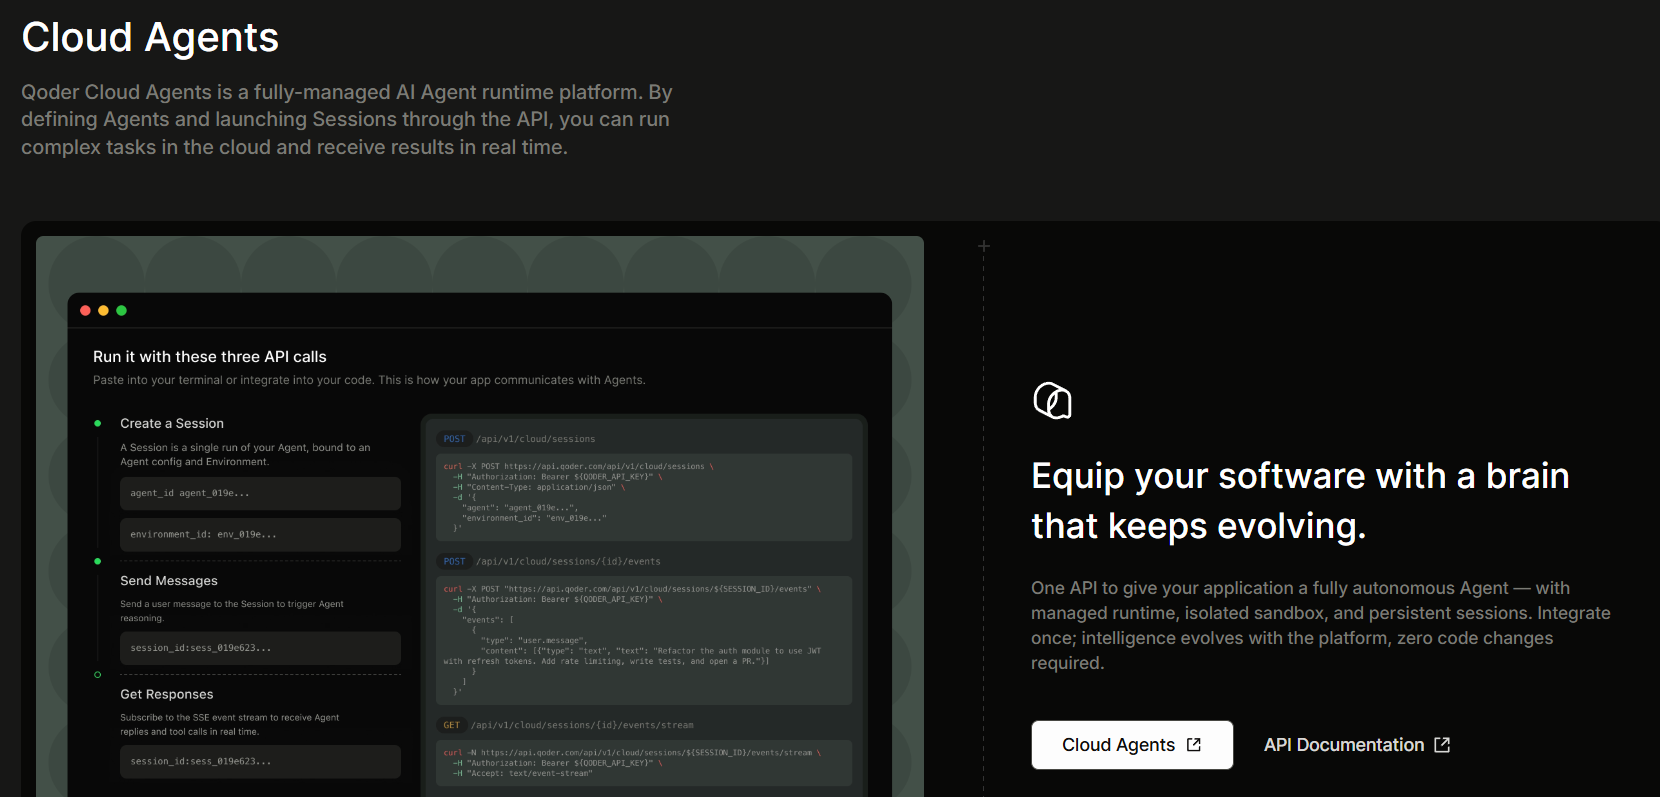The width and height of the screenshot is (1660, 797).
Task: Click the plus marker atop the dashed divider
Action: (x=984, y=246)
